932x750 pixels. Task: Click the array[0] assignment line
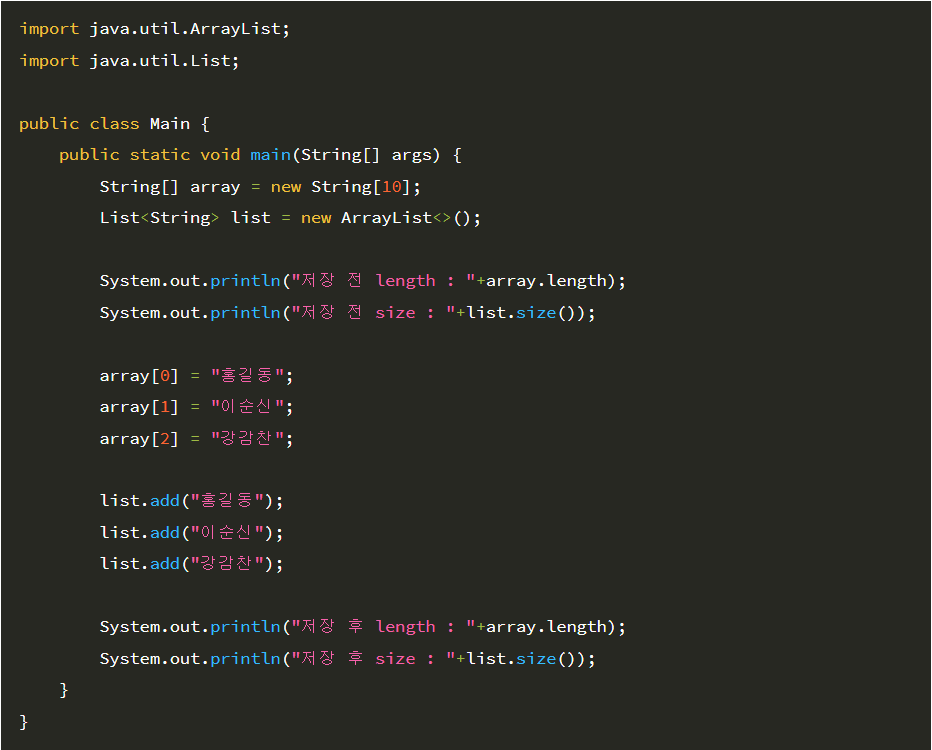[x=196, y=376]
